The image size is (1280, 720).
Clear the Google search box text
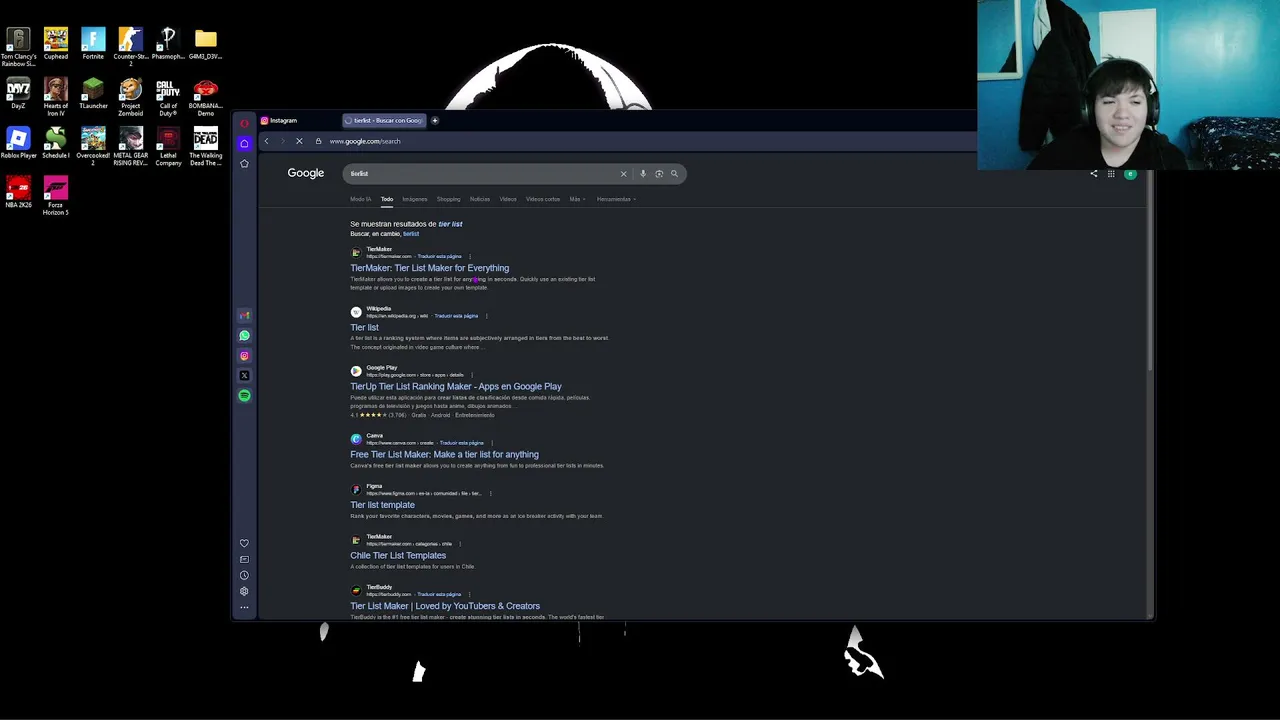click(623, 174)
